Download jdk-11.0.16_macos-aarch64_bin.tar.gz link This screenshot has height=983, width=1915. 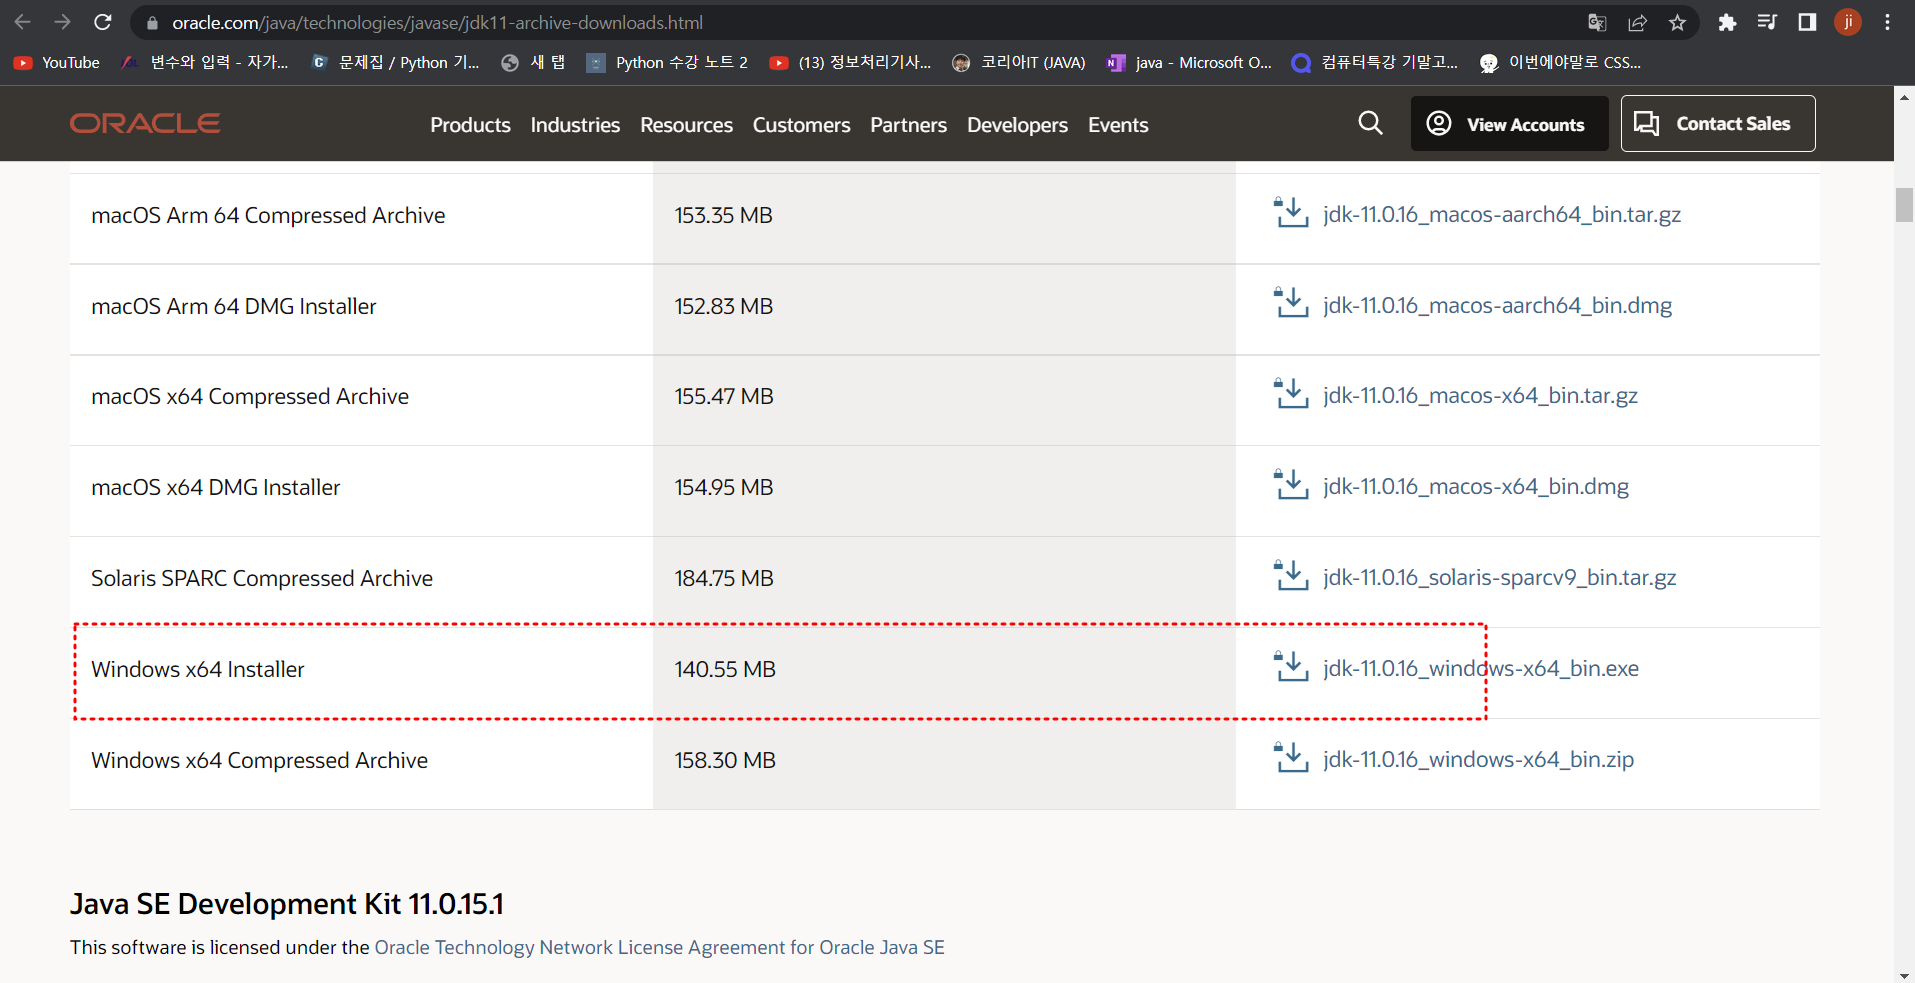(1501, 214)
